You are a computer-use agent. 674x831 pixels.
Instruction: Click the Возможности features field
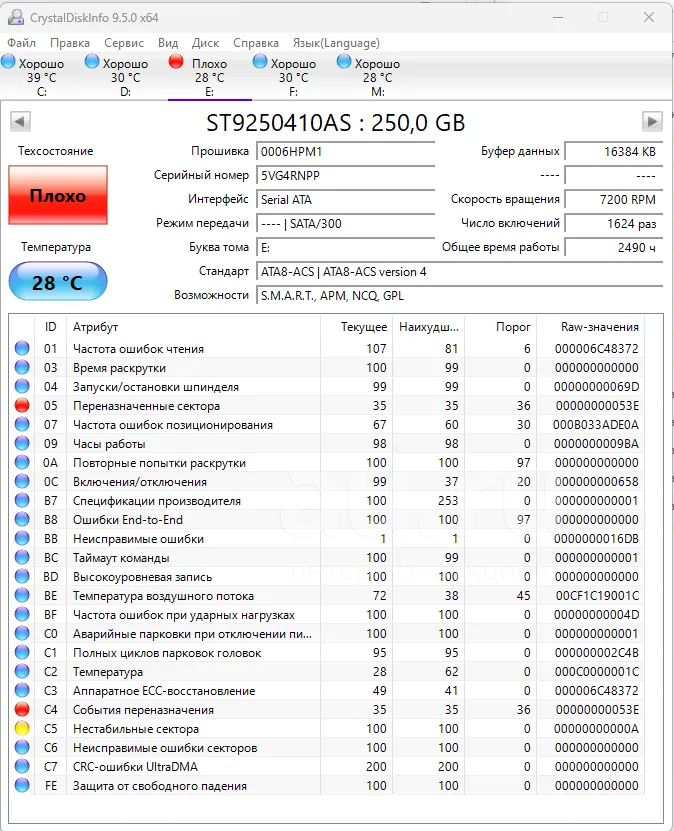tap(459, 296)
